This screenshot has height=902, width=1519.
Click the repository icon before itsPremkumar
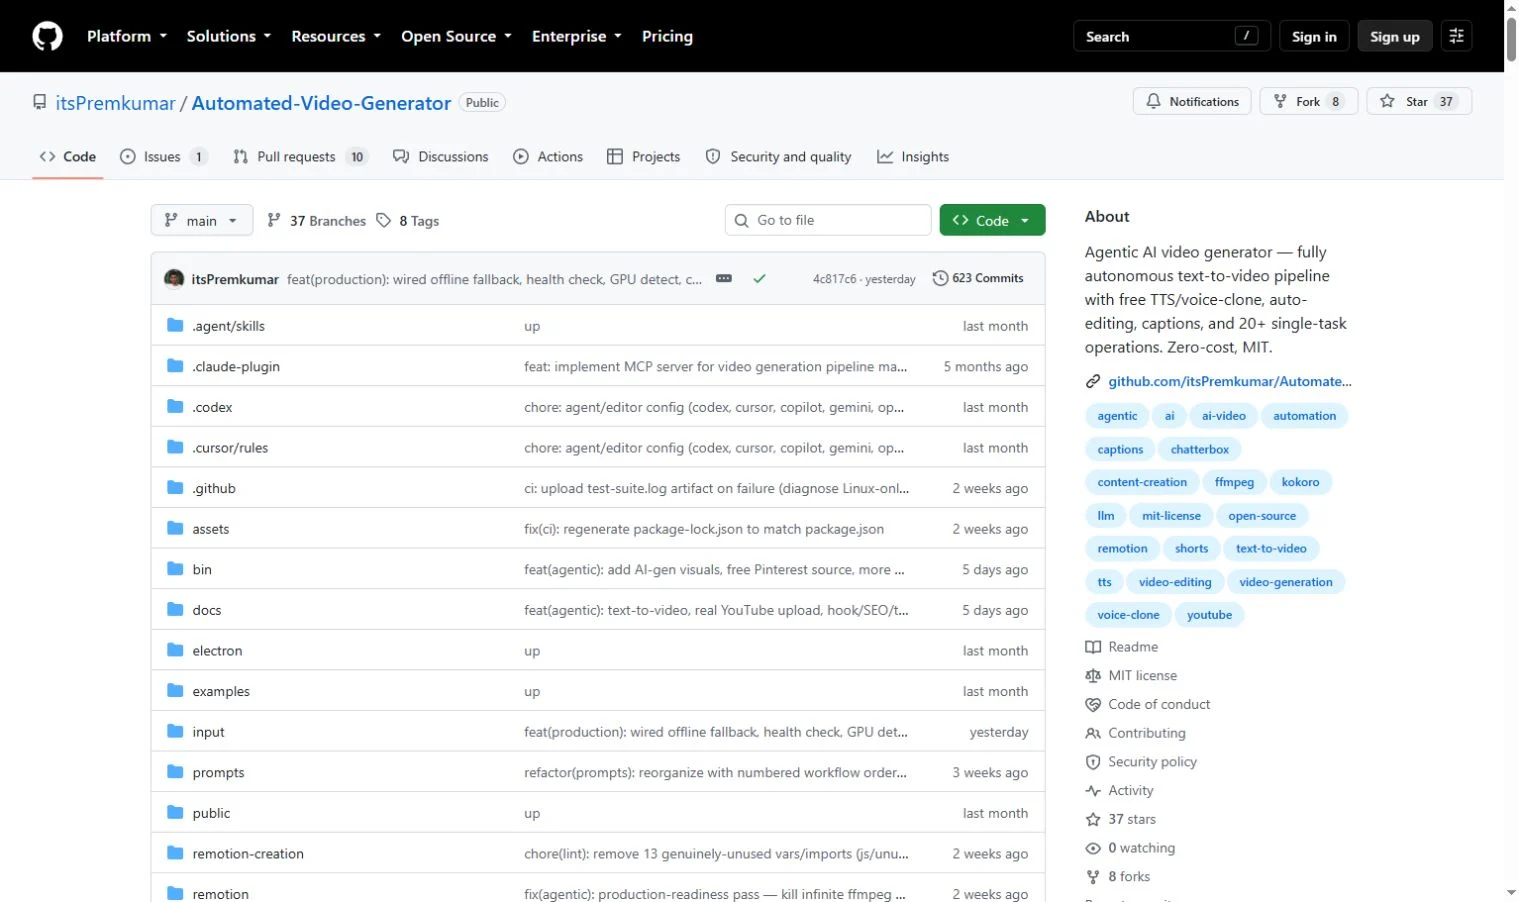pos(40,102)
